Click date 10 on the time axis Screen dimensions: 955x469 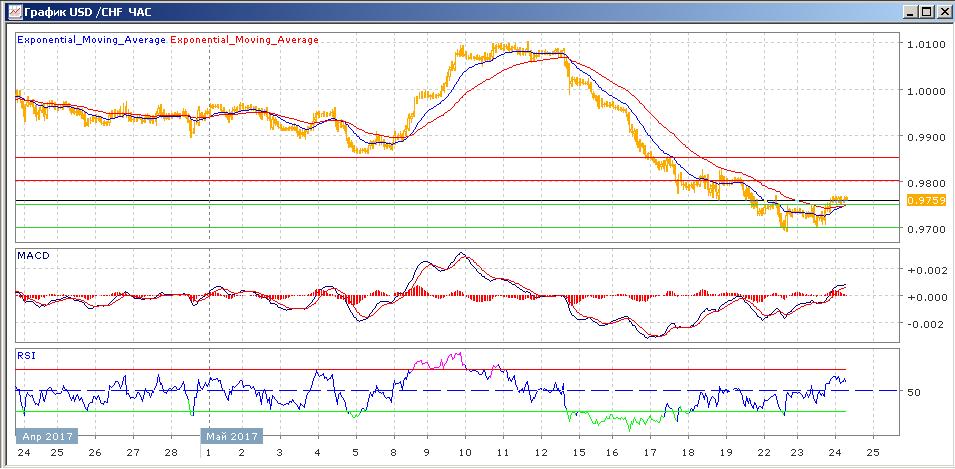point(464,451)
